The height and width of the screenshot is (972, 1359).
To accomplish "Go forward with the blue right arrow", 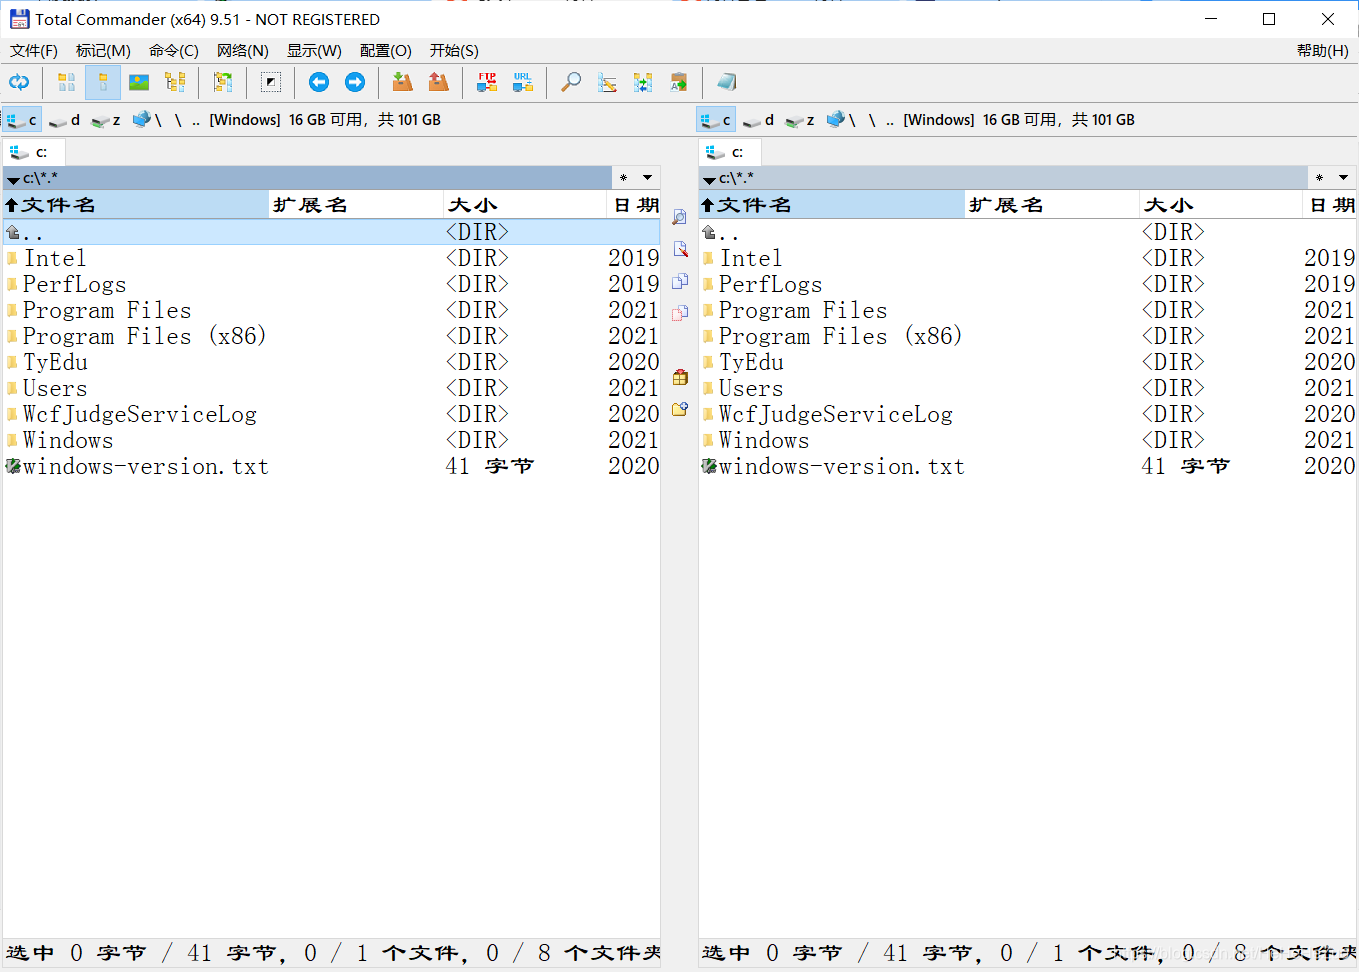I will (x=355, y=82).
